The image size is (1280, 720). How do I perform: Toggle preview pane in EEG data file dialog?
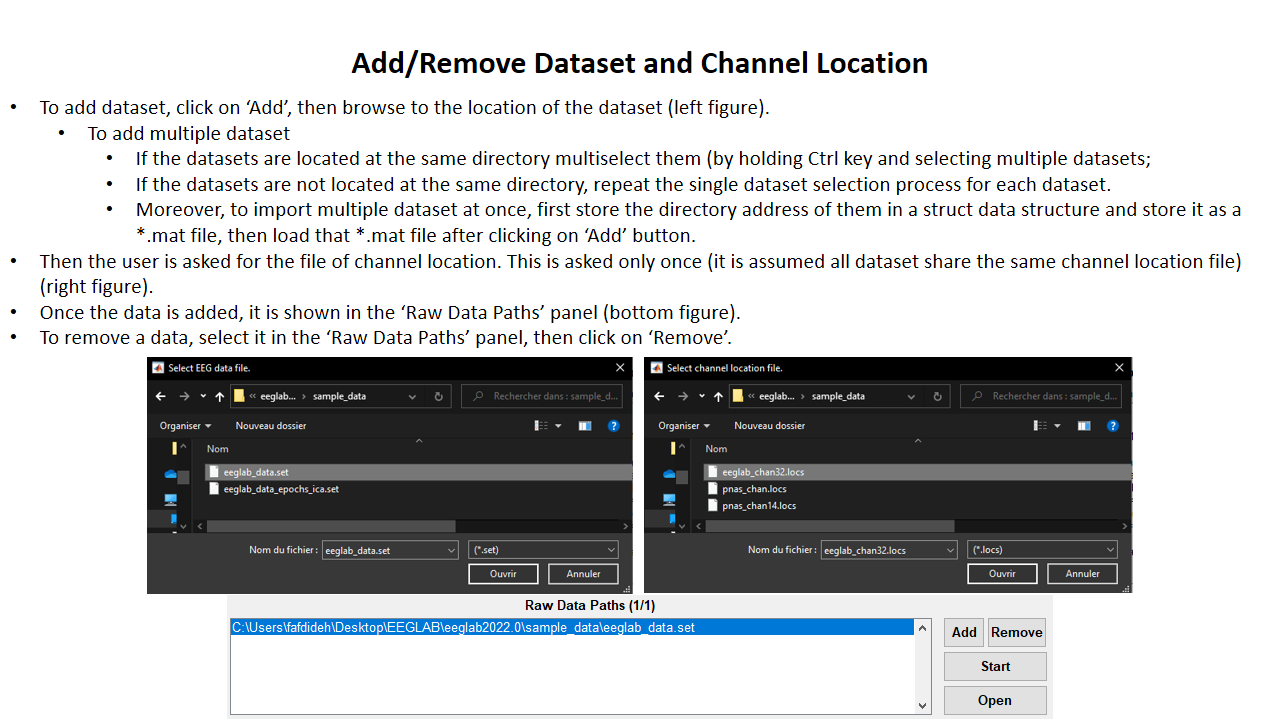coord(585,426)
